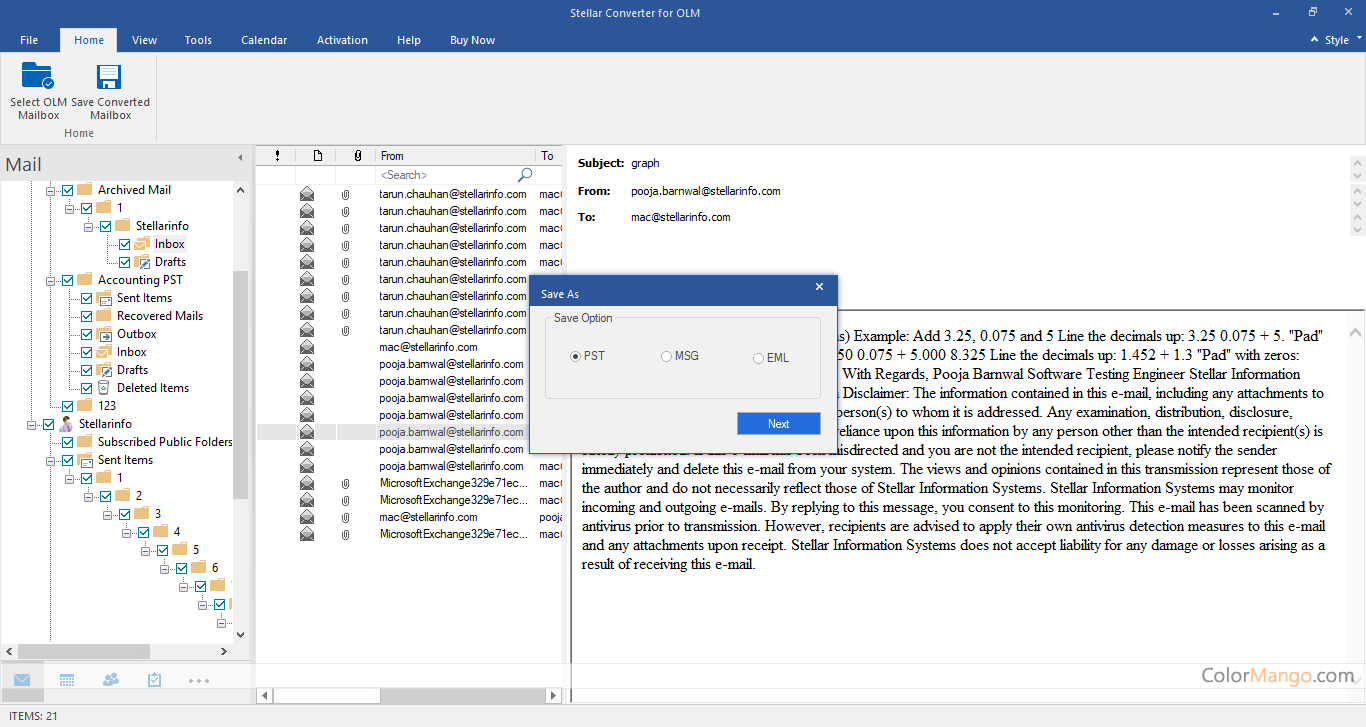Switch to the Activation tab
1366x727 pixels.
tap(342, 40)
